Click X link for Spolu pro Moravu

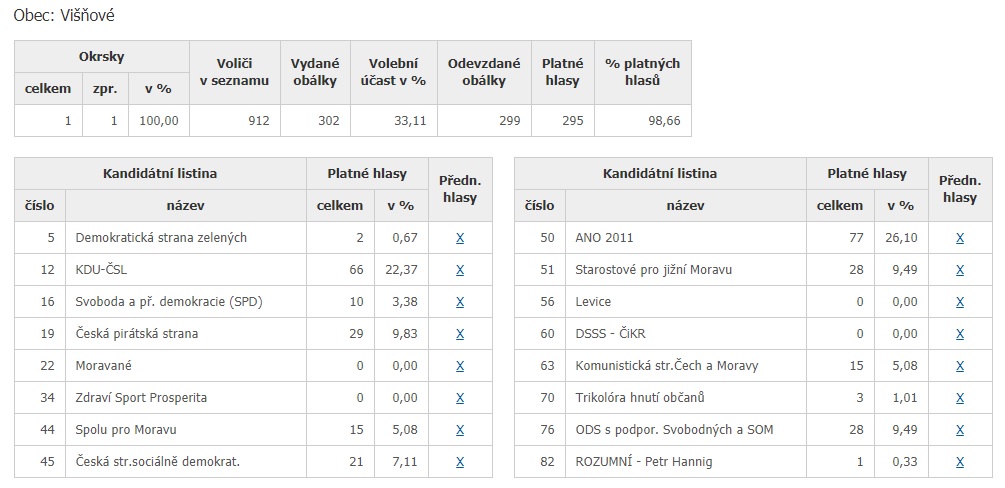(460, 430)
